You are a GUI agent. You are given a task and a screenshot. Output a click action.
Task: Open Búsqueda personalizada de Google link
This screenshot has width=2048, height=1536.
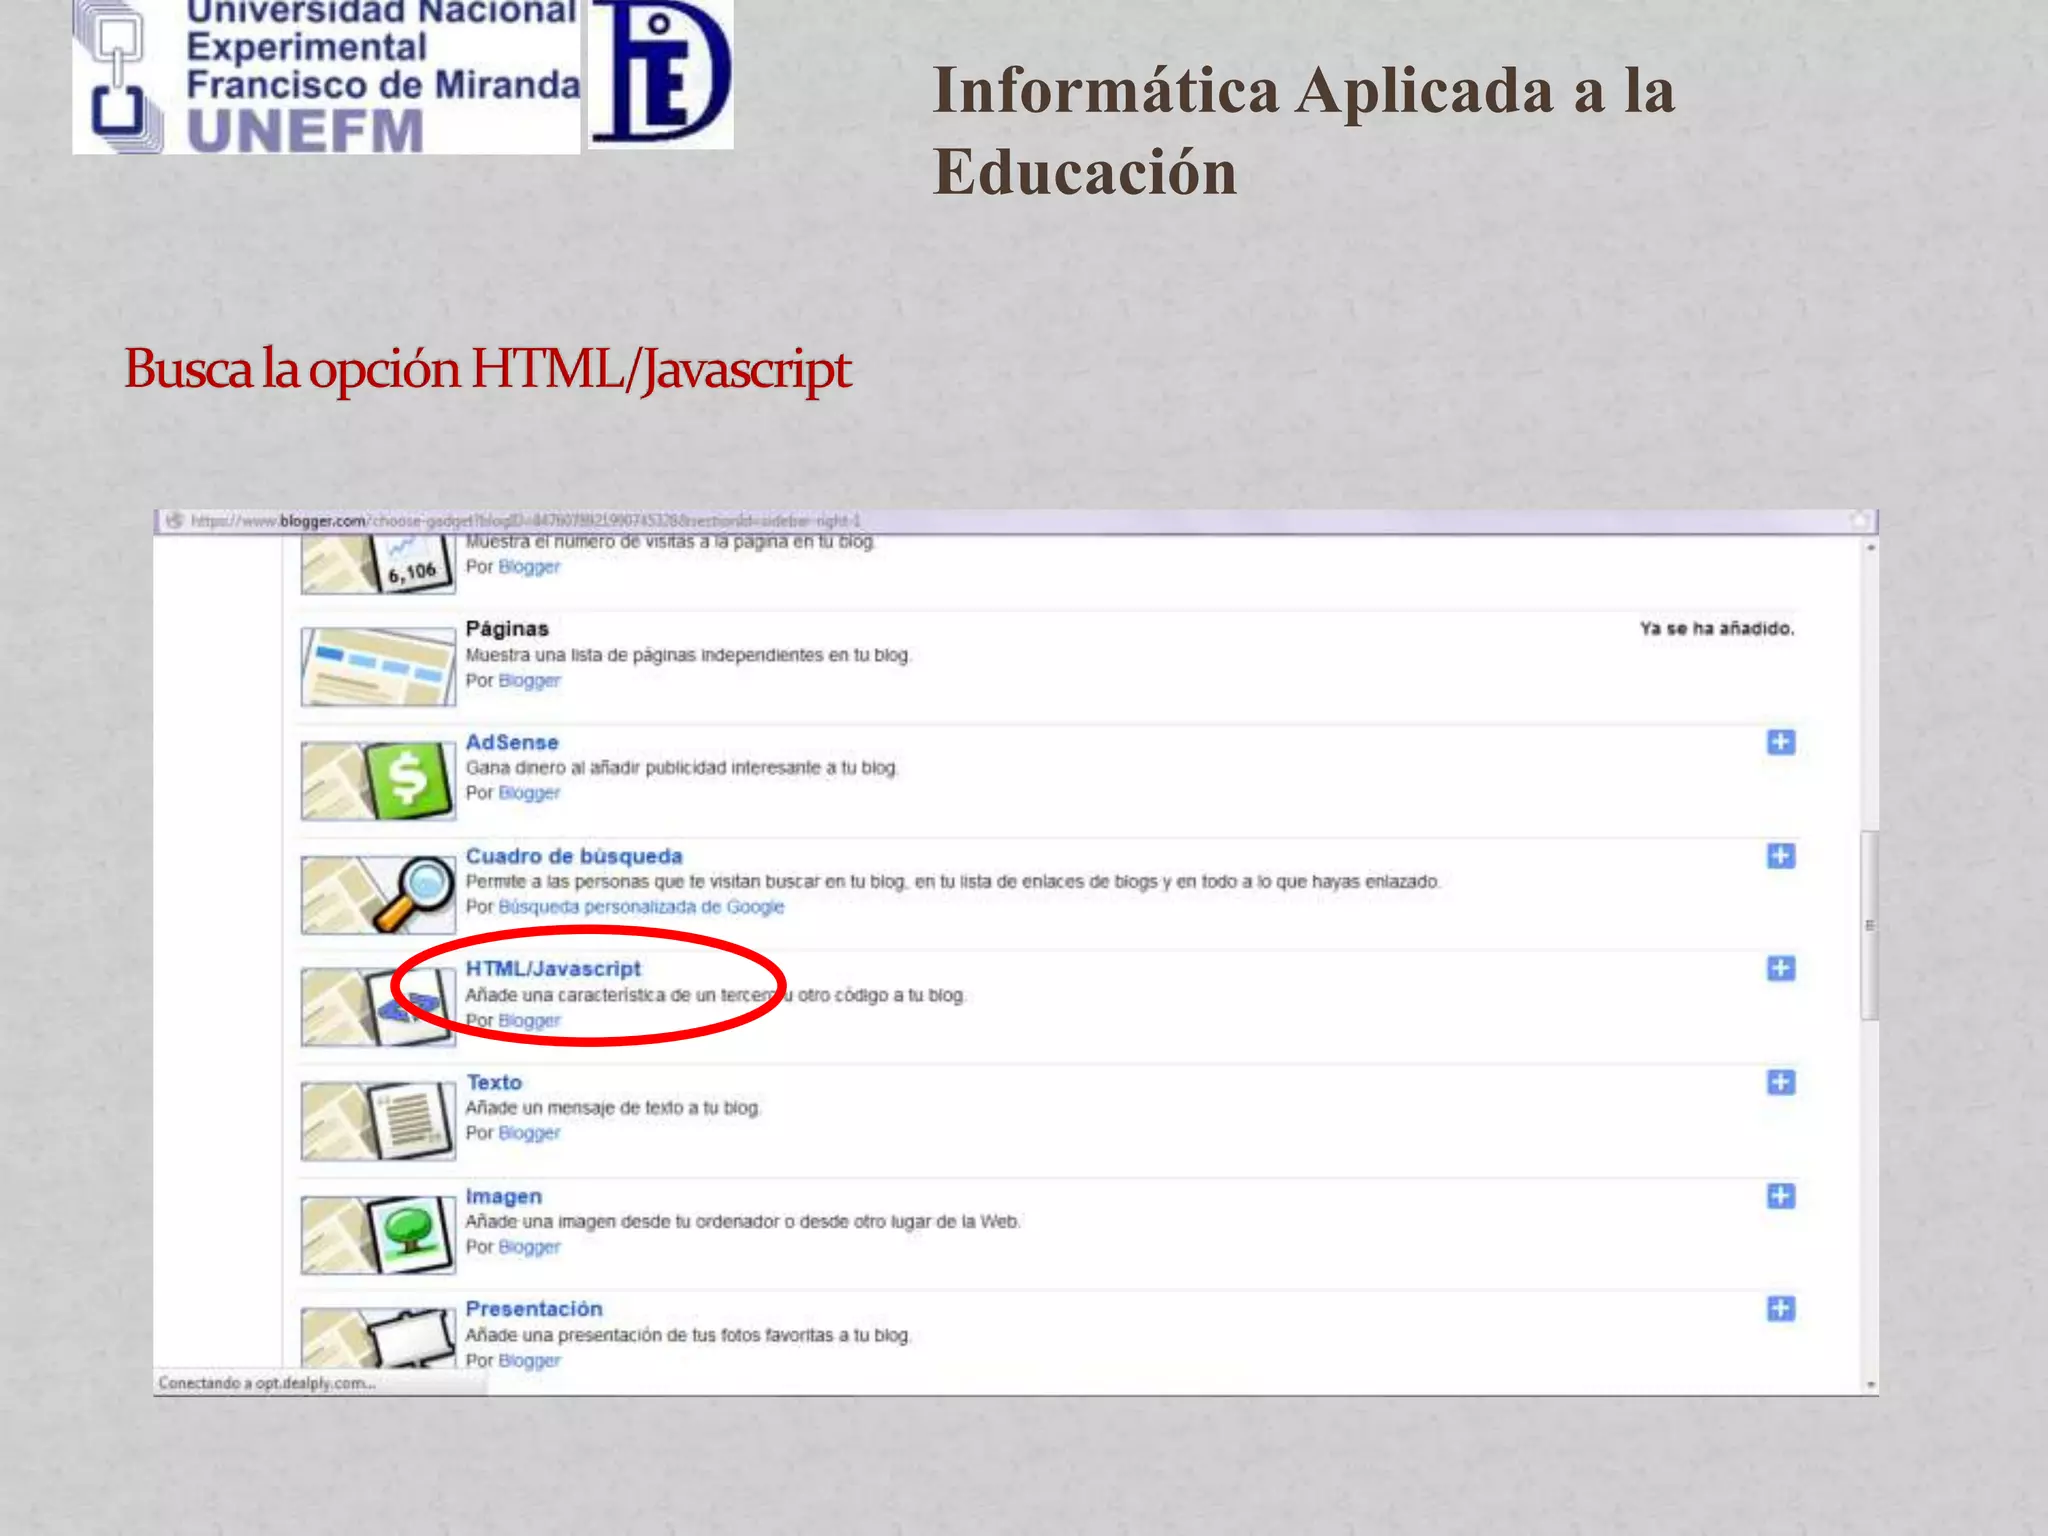641,907
